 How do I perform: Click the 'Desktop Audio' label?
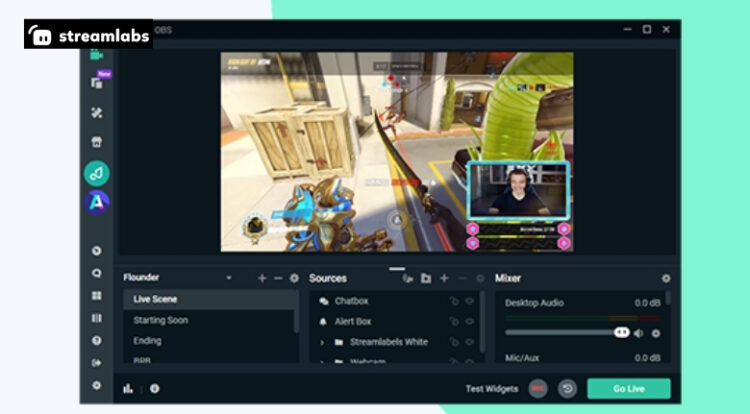coord(534,303)
